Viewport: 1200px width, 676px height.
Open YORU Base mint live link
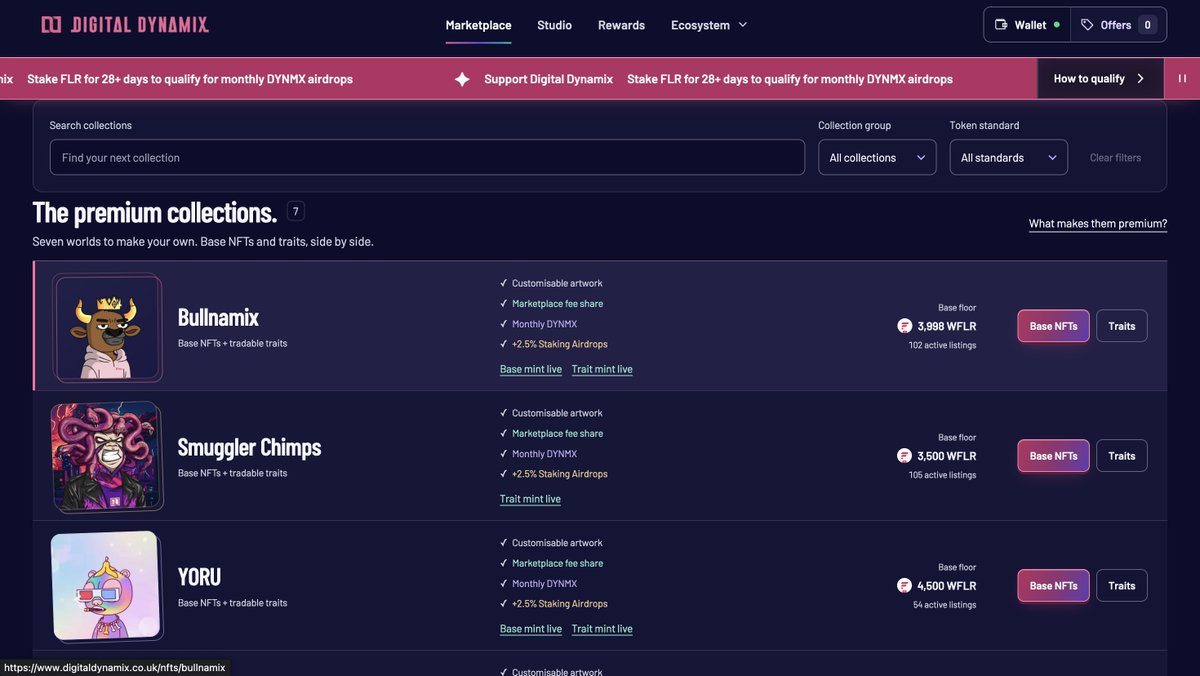click(x=531, y=629)
